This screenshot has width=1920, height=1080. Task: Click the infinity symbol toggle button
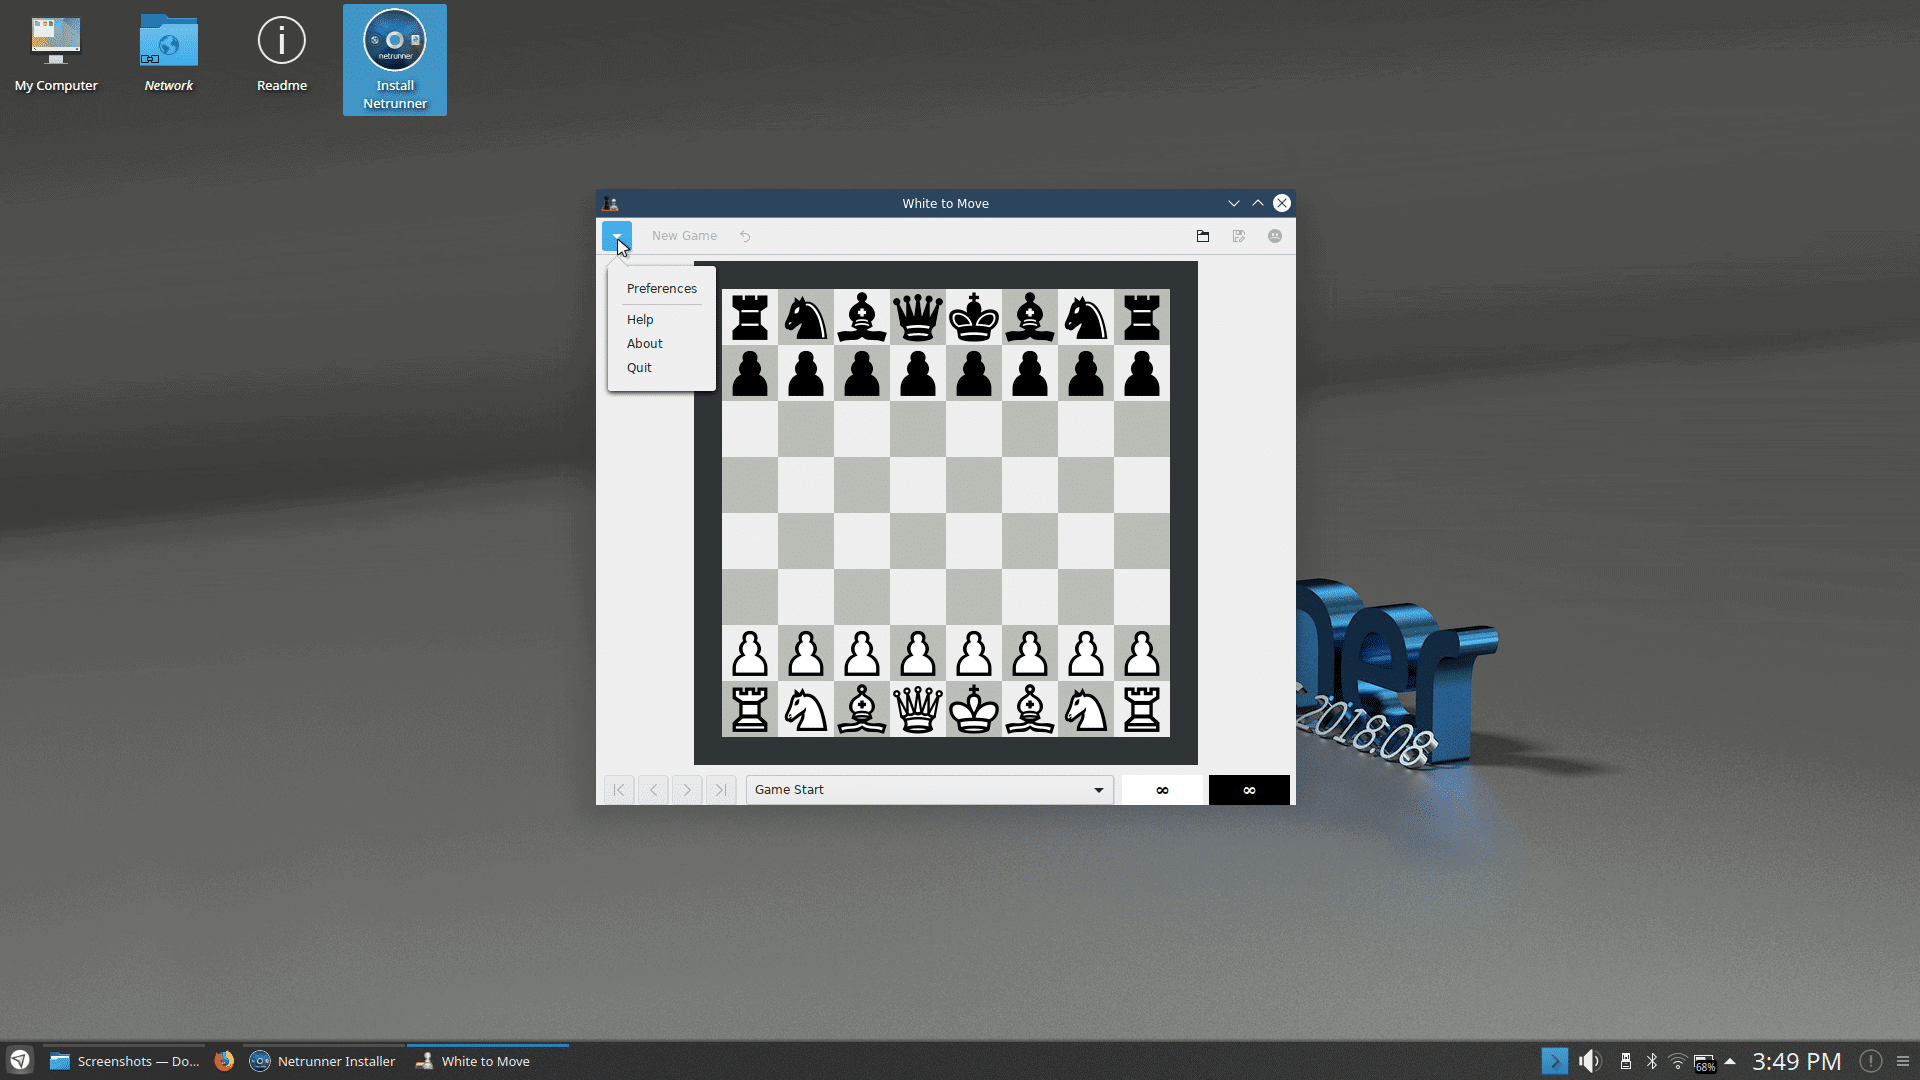(1247, 789)
